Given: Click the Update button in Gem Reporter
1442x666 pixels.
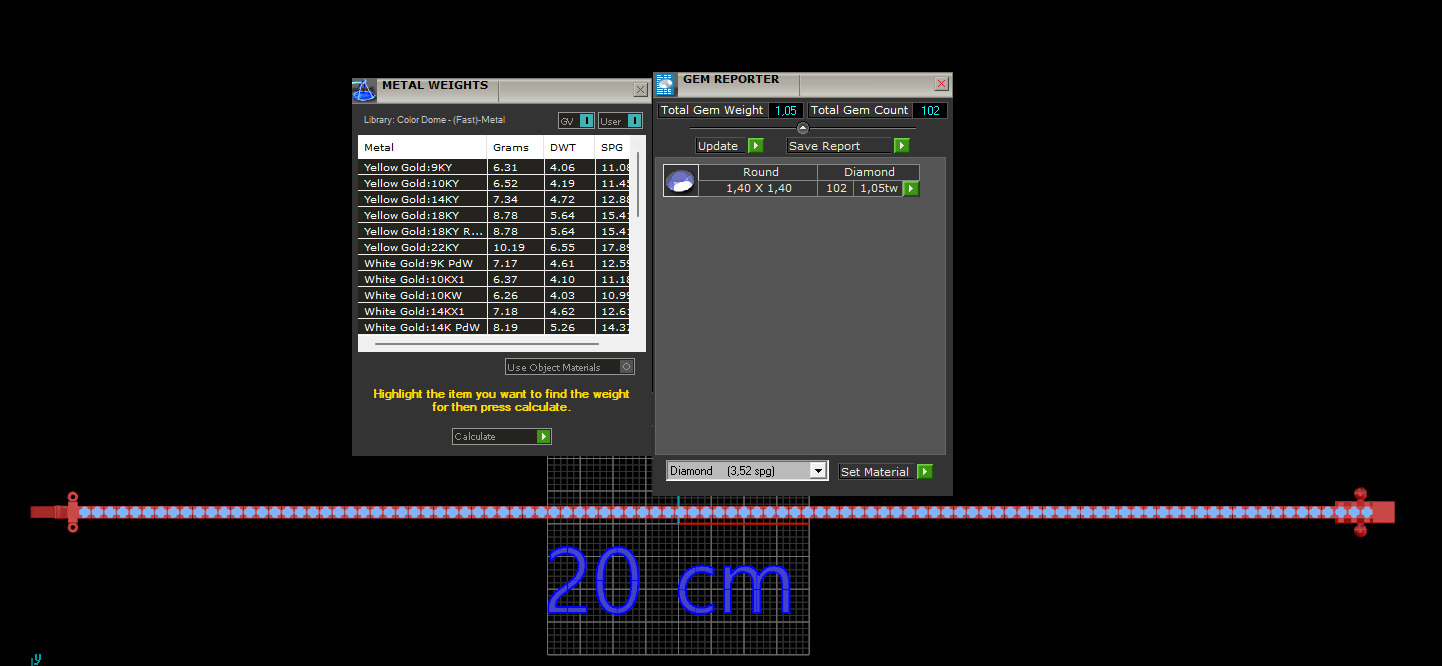Looking at the screenshot, I should point(730,146).
